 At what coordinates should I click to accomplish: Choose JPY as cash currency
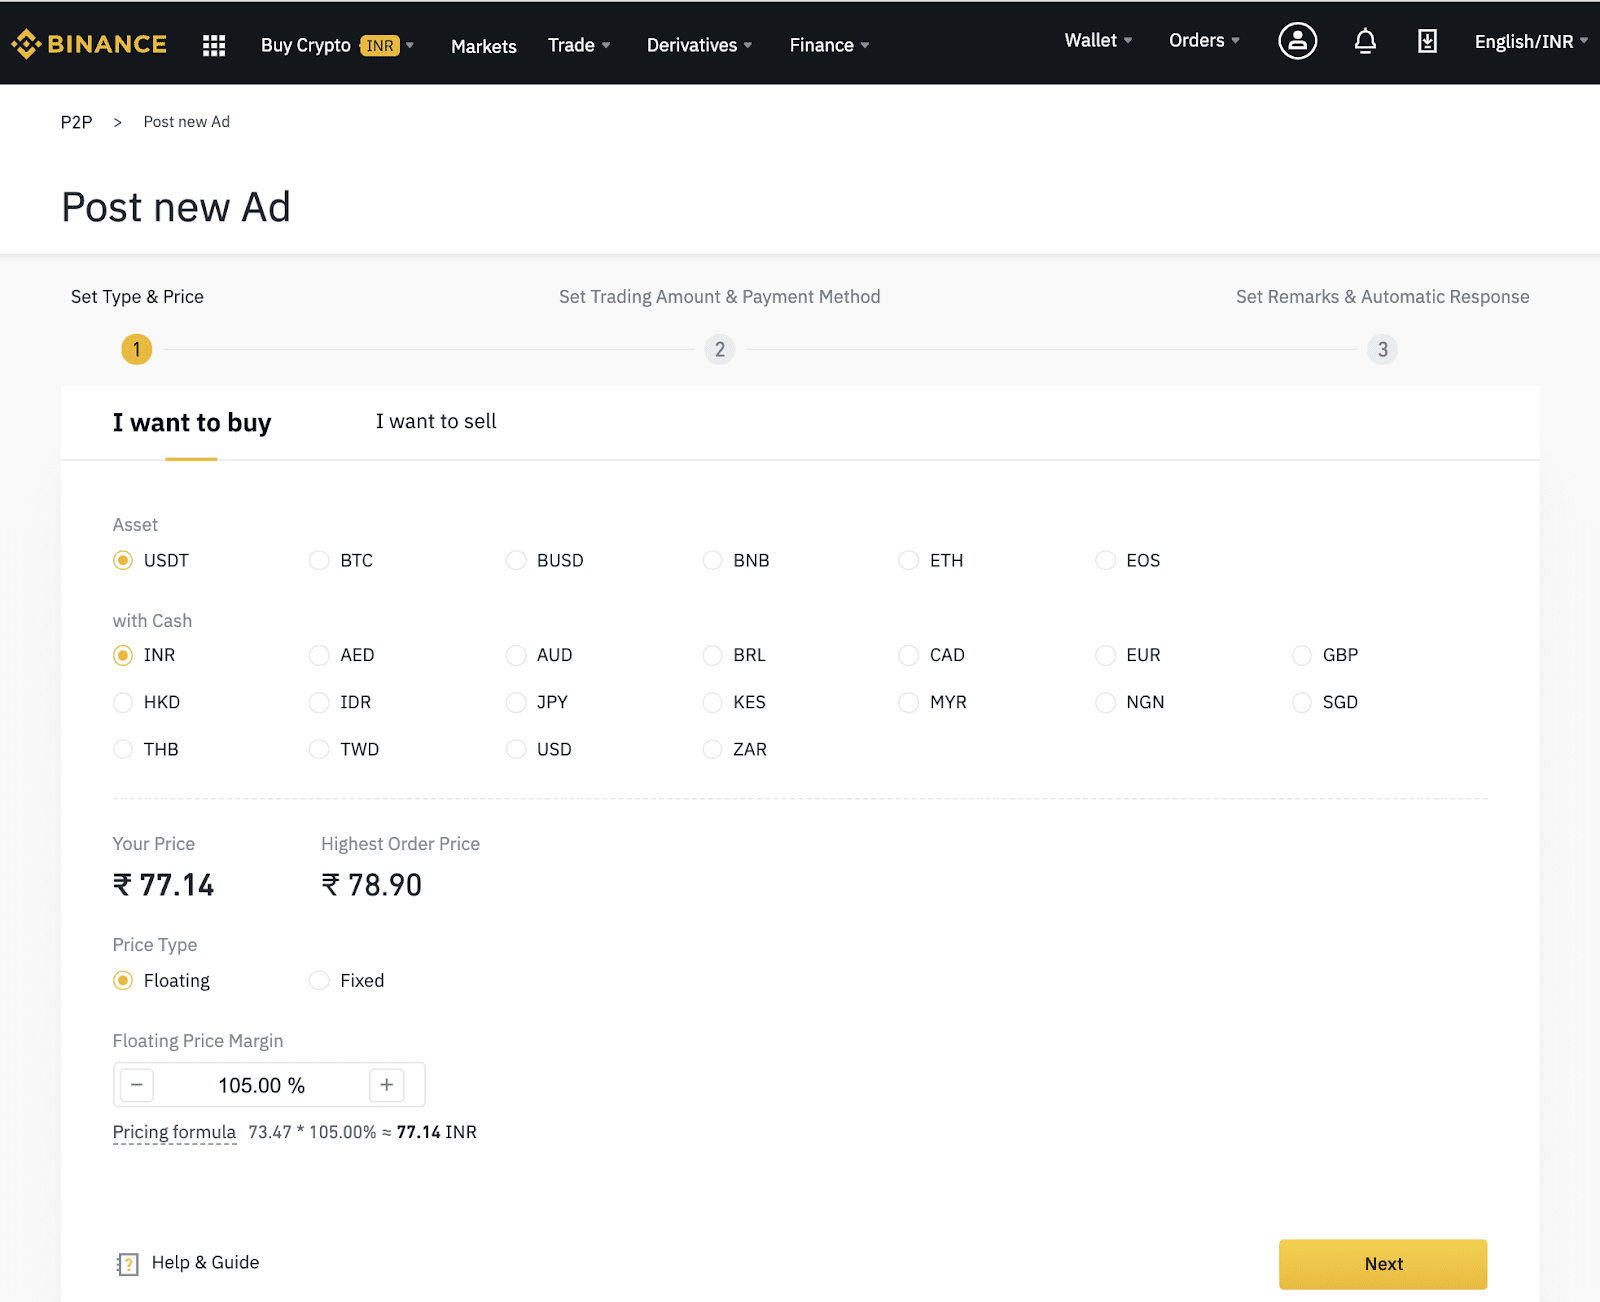pyautogui.click(x=516, y=702)
